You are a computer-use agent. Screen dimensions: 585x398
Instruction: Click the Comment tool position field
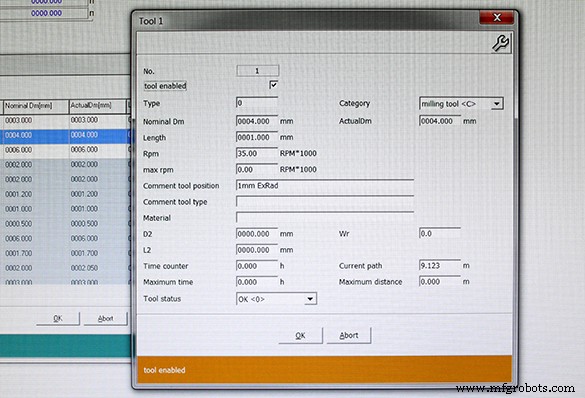point(325,185)
